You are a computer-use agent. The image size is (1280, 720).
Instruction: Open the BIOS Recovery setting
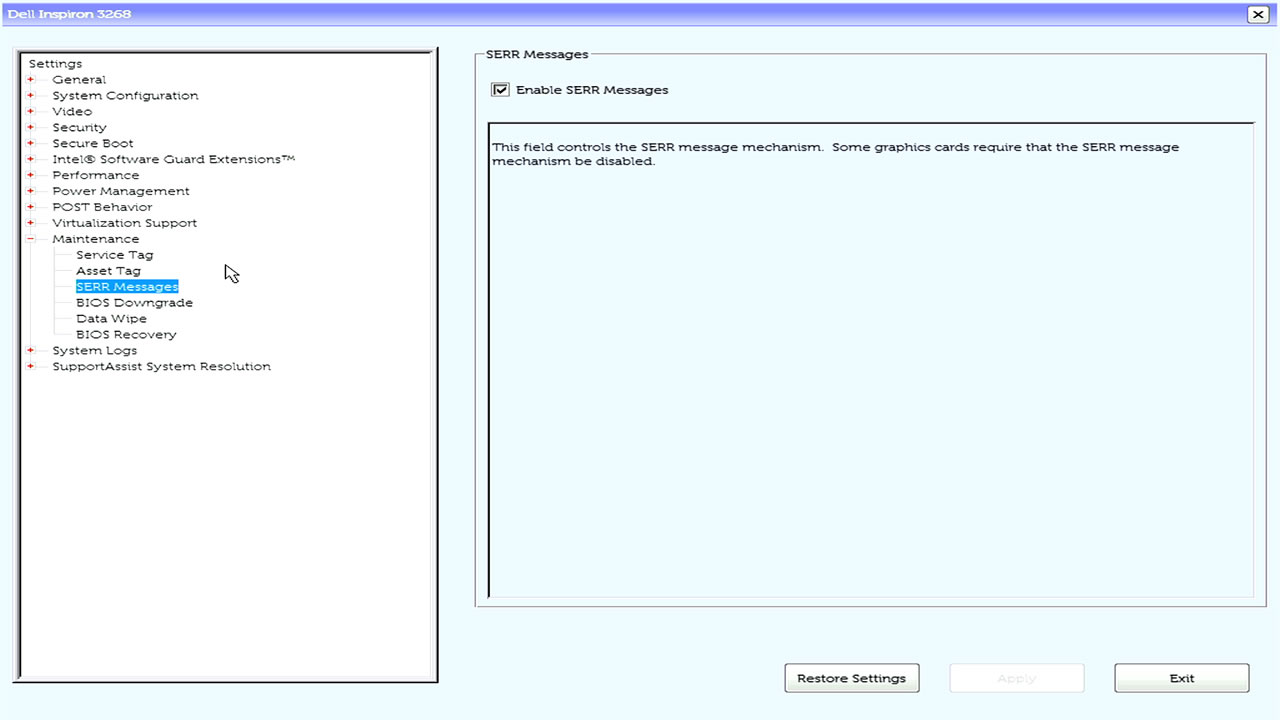tap(126, 335)
